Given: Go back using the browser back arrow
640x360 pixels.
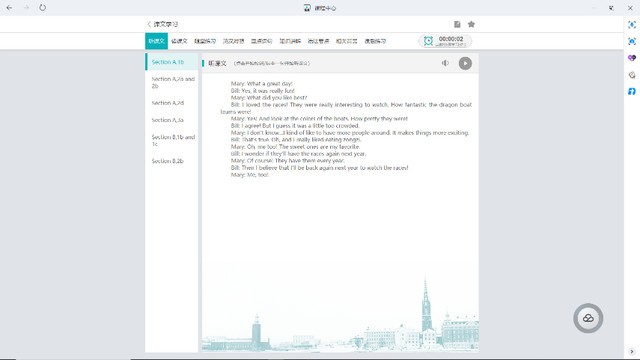Looking at the screenshot, I should 9,8.
